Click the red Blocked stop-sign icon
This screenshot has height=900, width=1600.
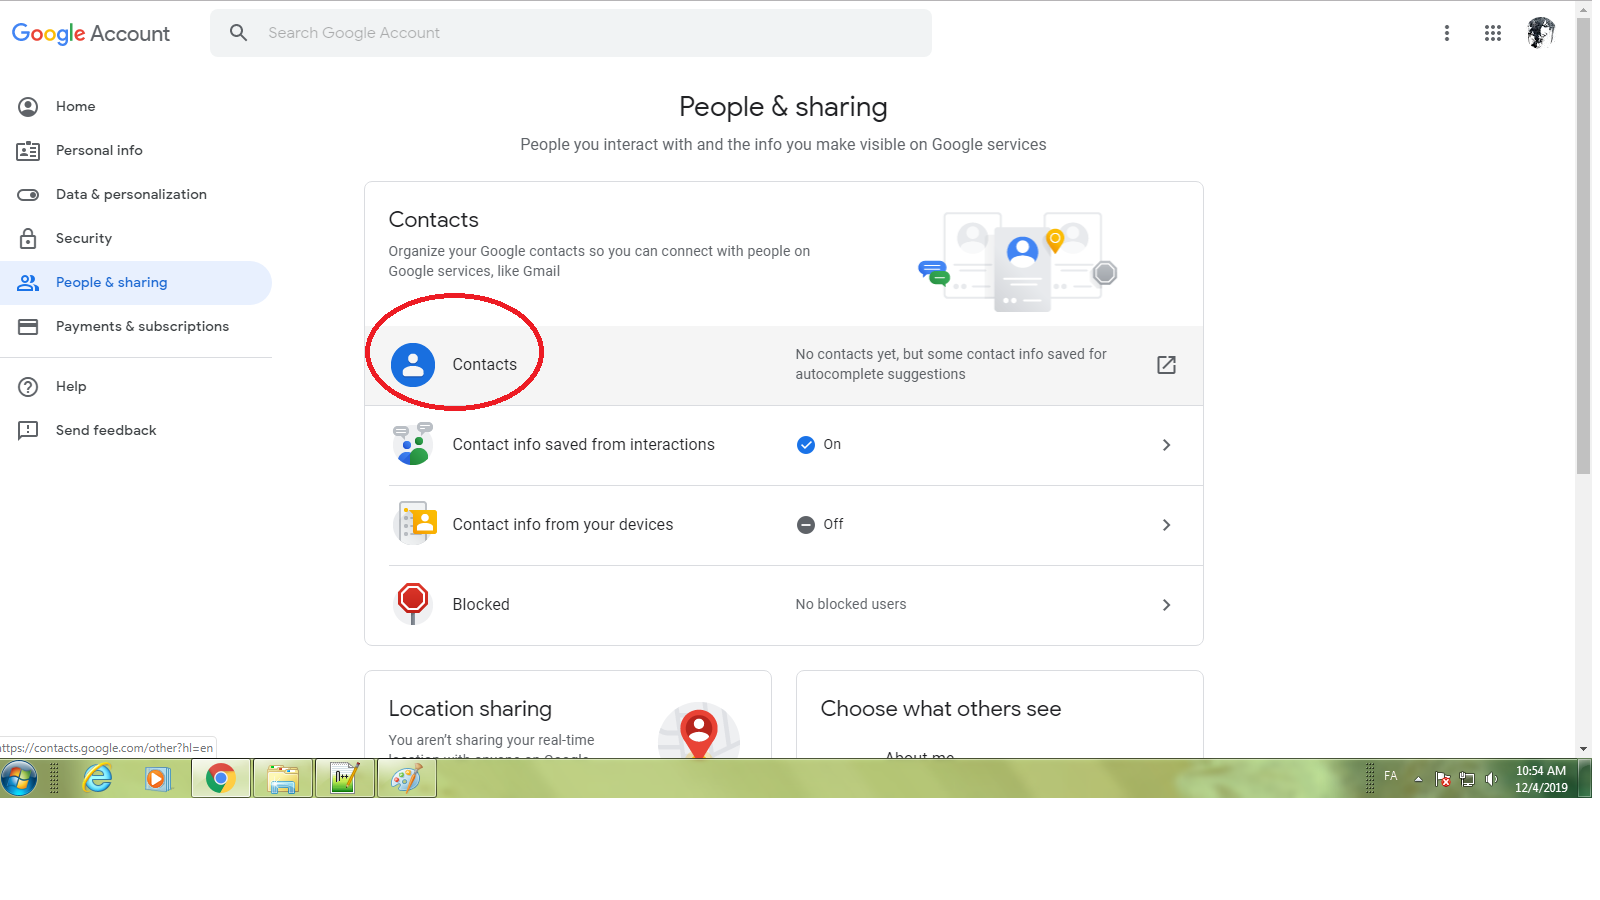(413, 603)
